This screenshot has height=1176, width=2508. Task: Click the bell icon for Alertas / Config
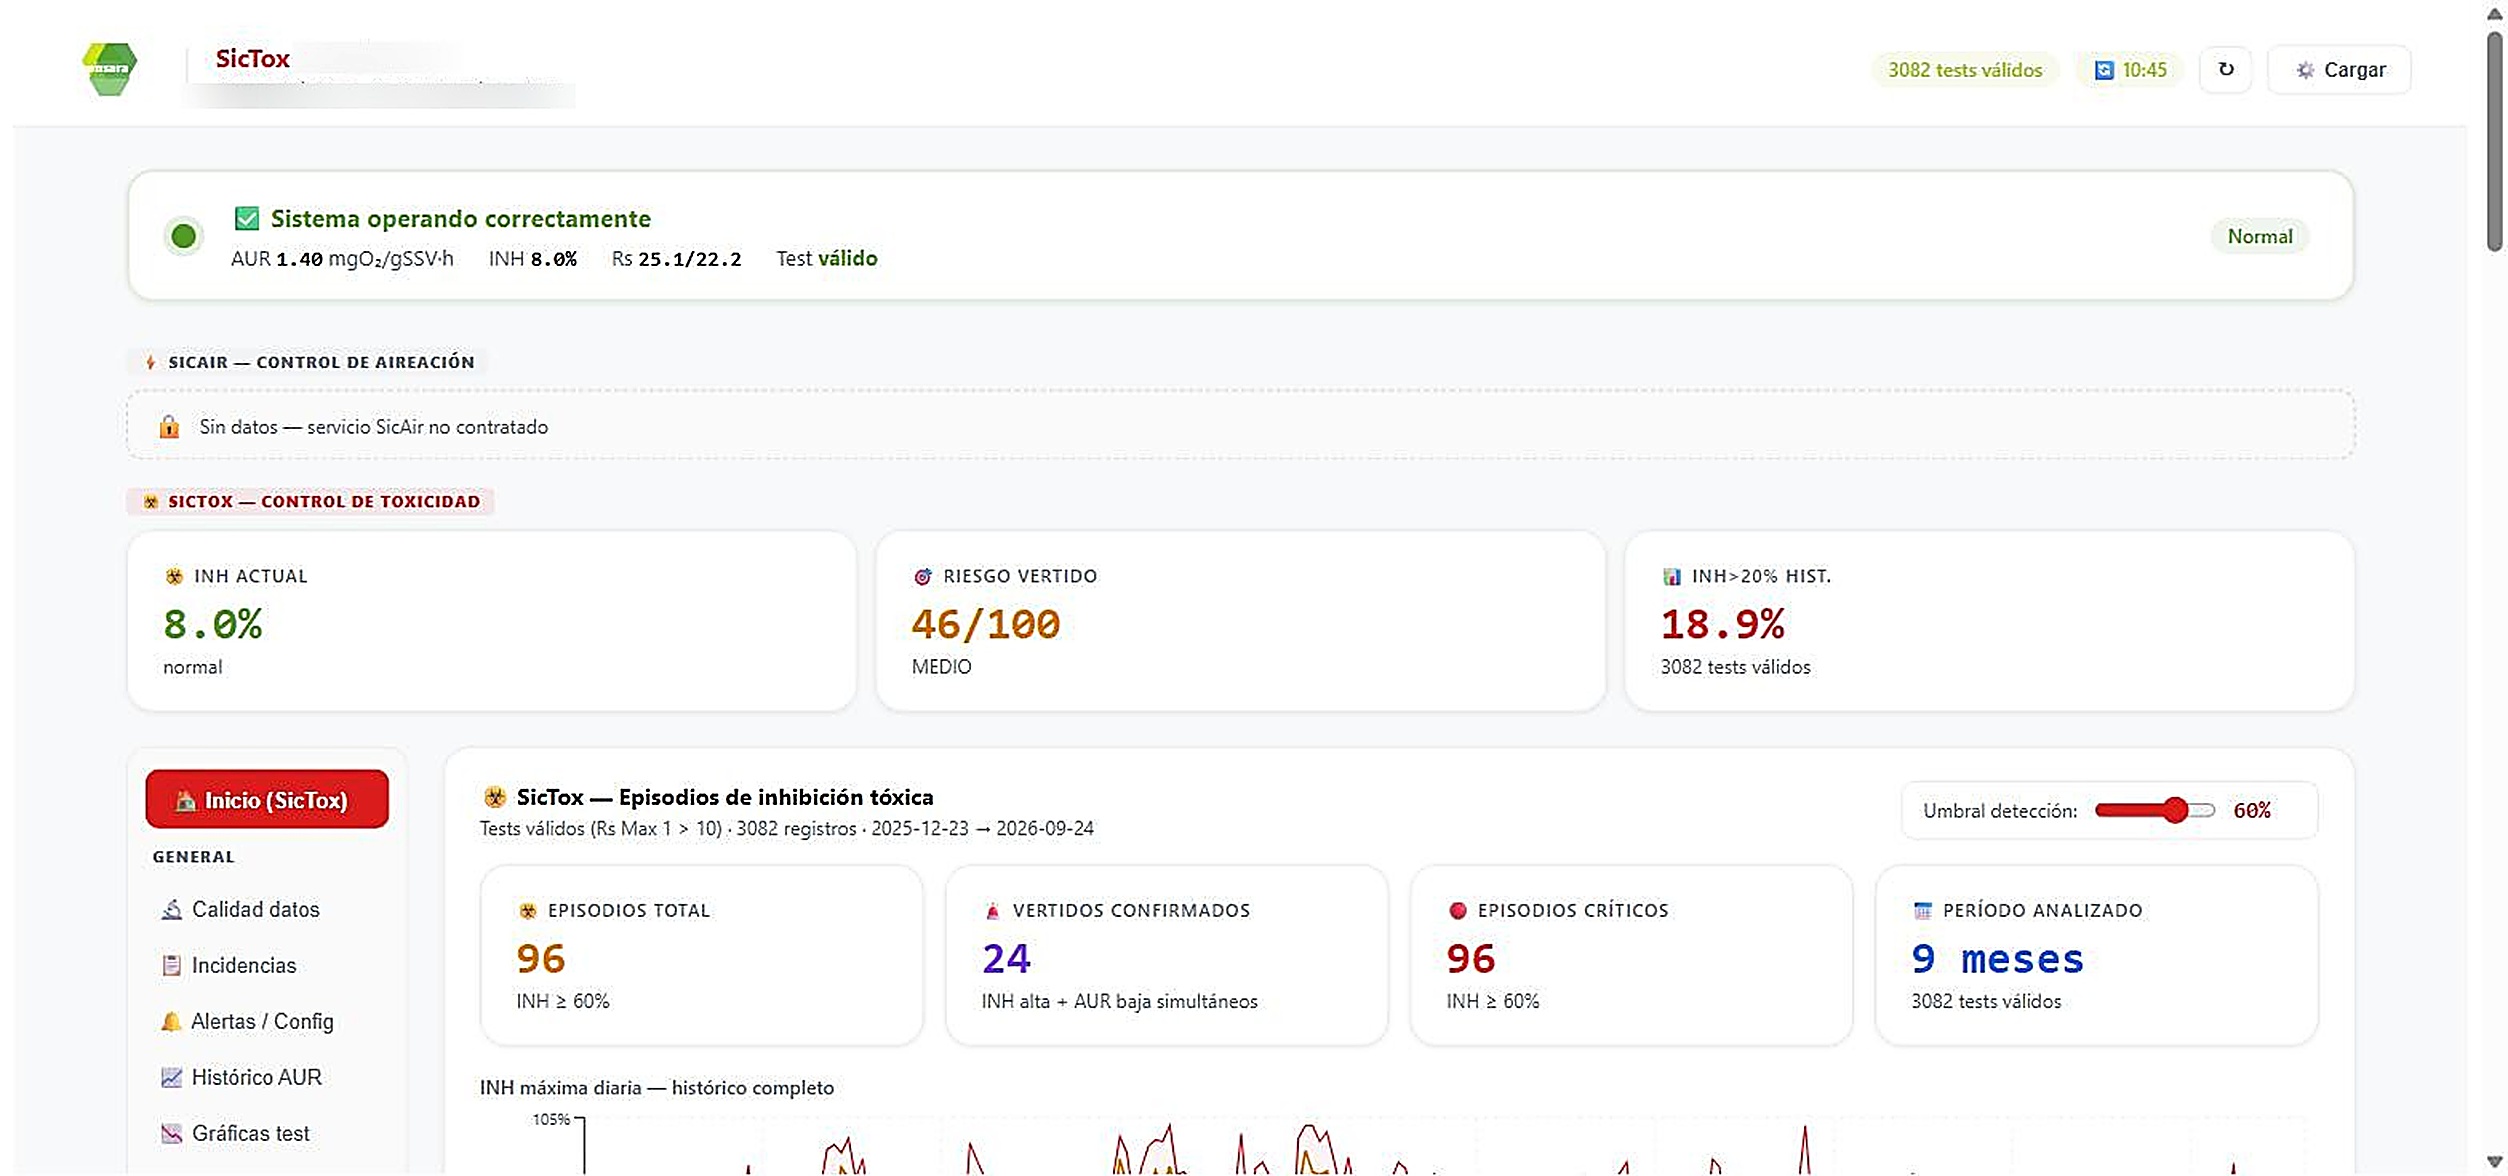pyautogui.click(x=171, y=1021)
